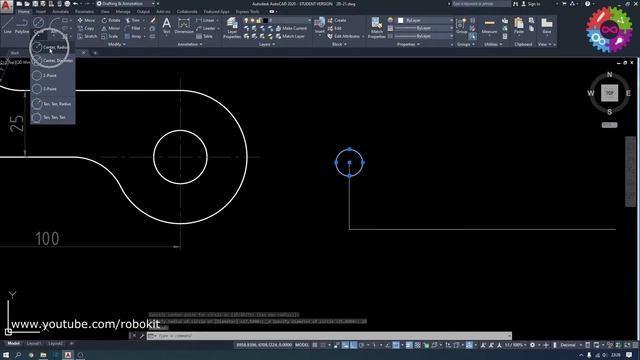The width and height of the screenshot is (640, 360).
Task: Open the object color ByLayer dropdown
Action: (425, 20)
